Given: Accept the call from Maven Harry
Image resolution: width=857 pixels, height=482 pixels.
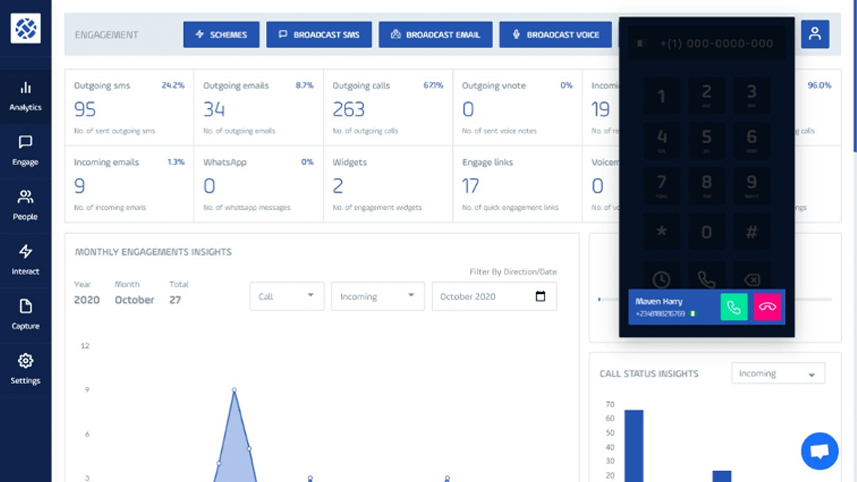Looking at the screenshot, I should point(733,307).
